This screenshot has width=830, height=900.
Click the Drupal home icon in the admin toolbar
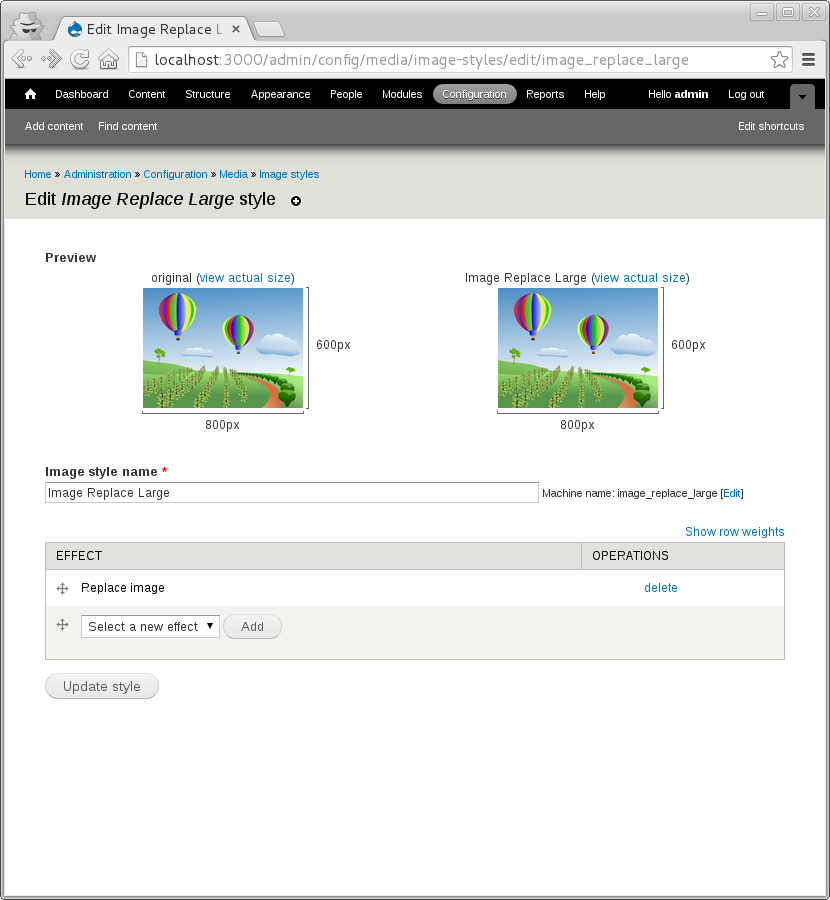tap(29, 93)
